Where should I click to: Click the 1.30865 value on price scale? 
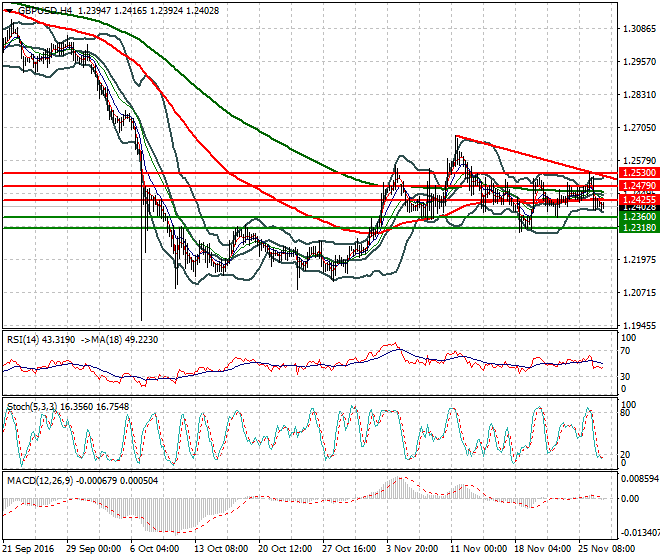pyautogui.click(x=639, y=29)
